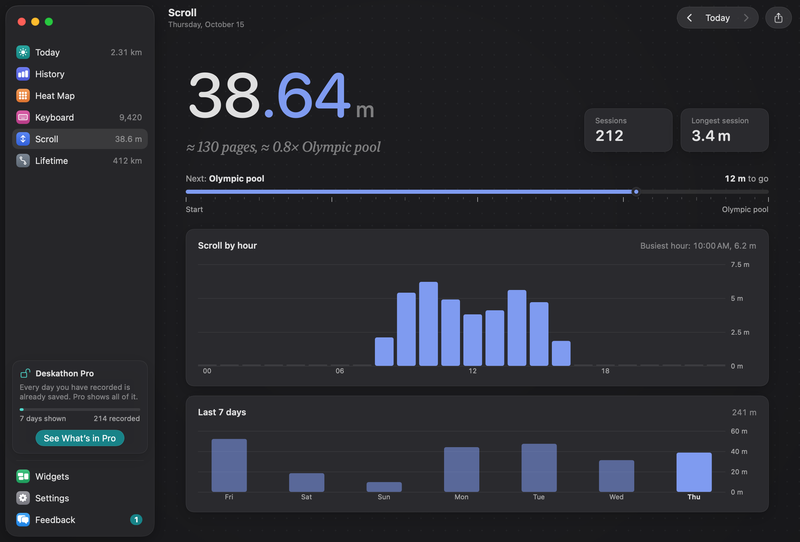Click the green window zoom button
Screen dimensions: 800x542
(49, 21)
